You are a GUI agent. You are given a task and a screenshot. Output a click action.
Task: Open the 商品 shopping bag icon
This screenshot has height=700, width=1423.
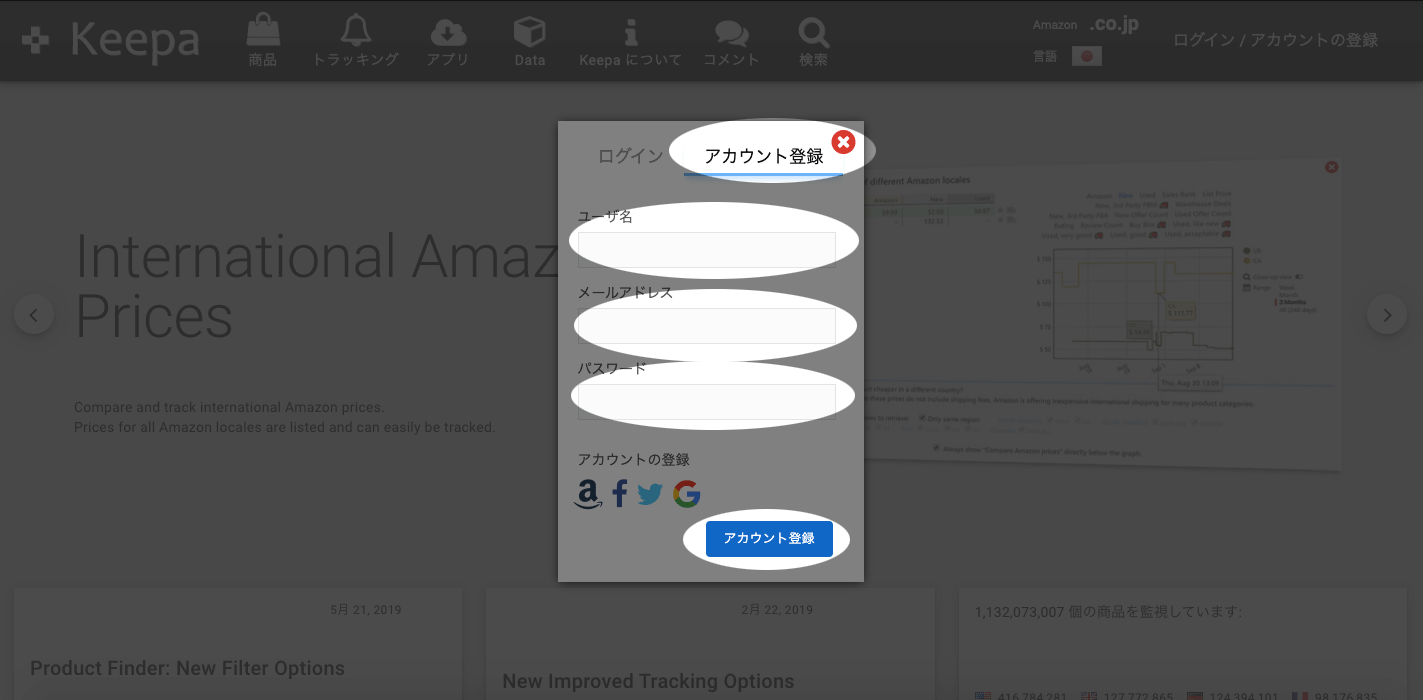263,31
